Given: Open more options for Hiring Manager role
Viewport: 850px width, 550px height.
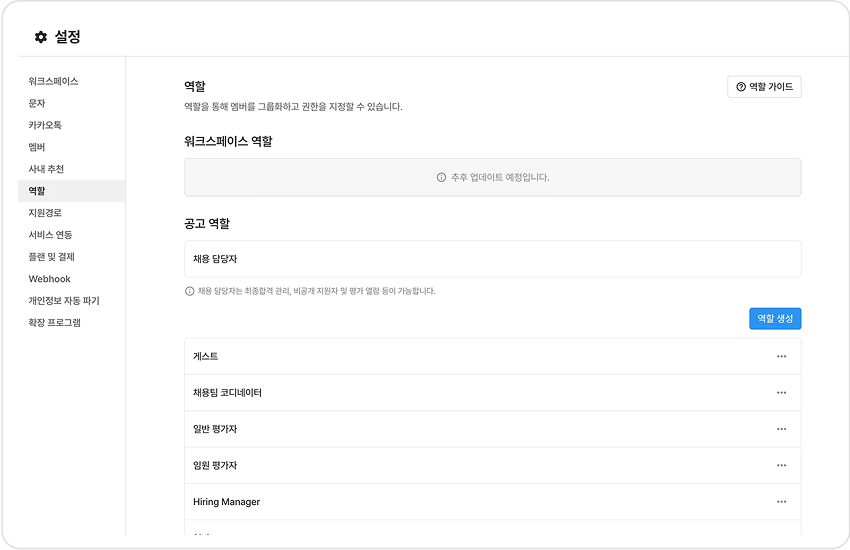Looking at the screenshot, I should coord(781,502).
